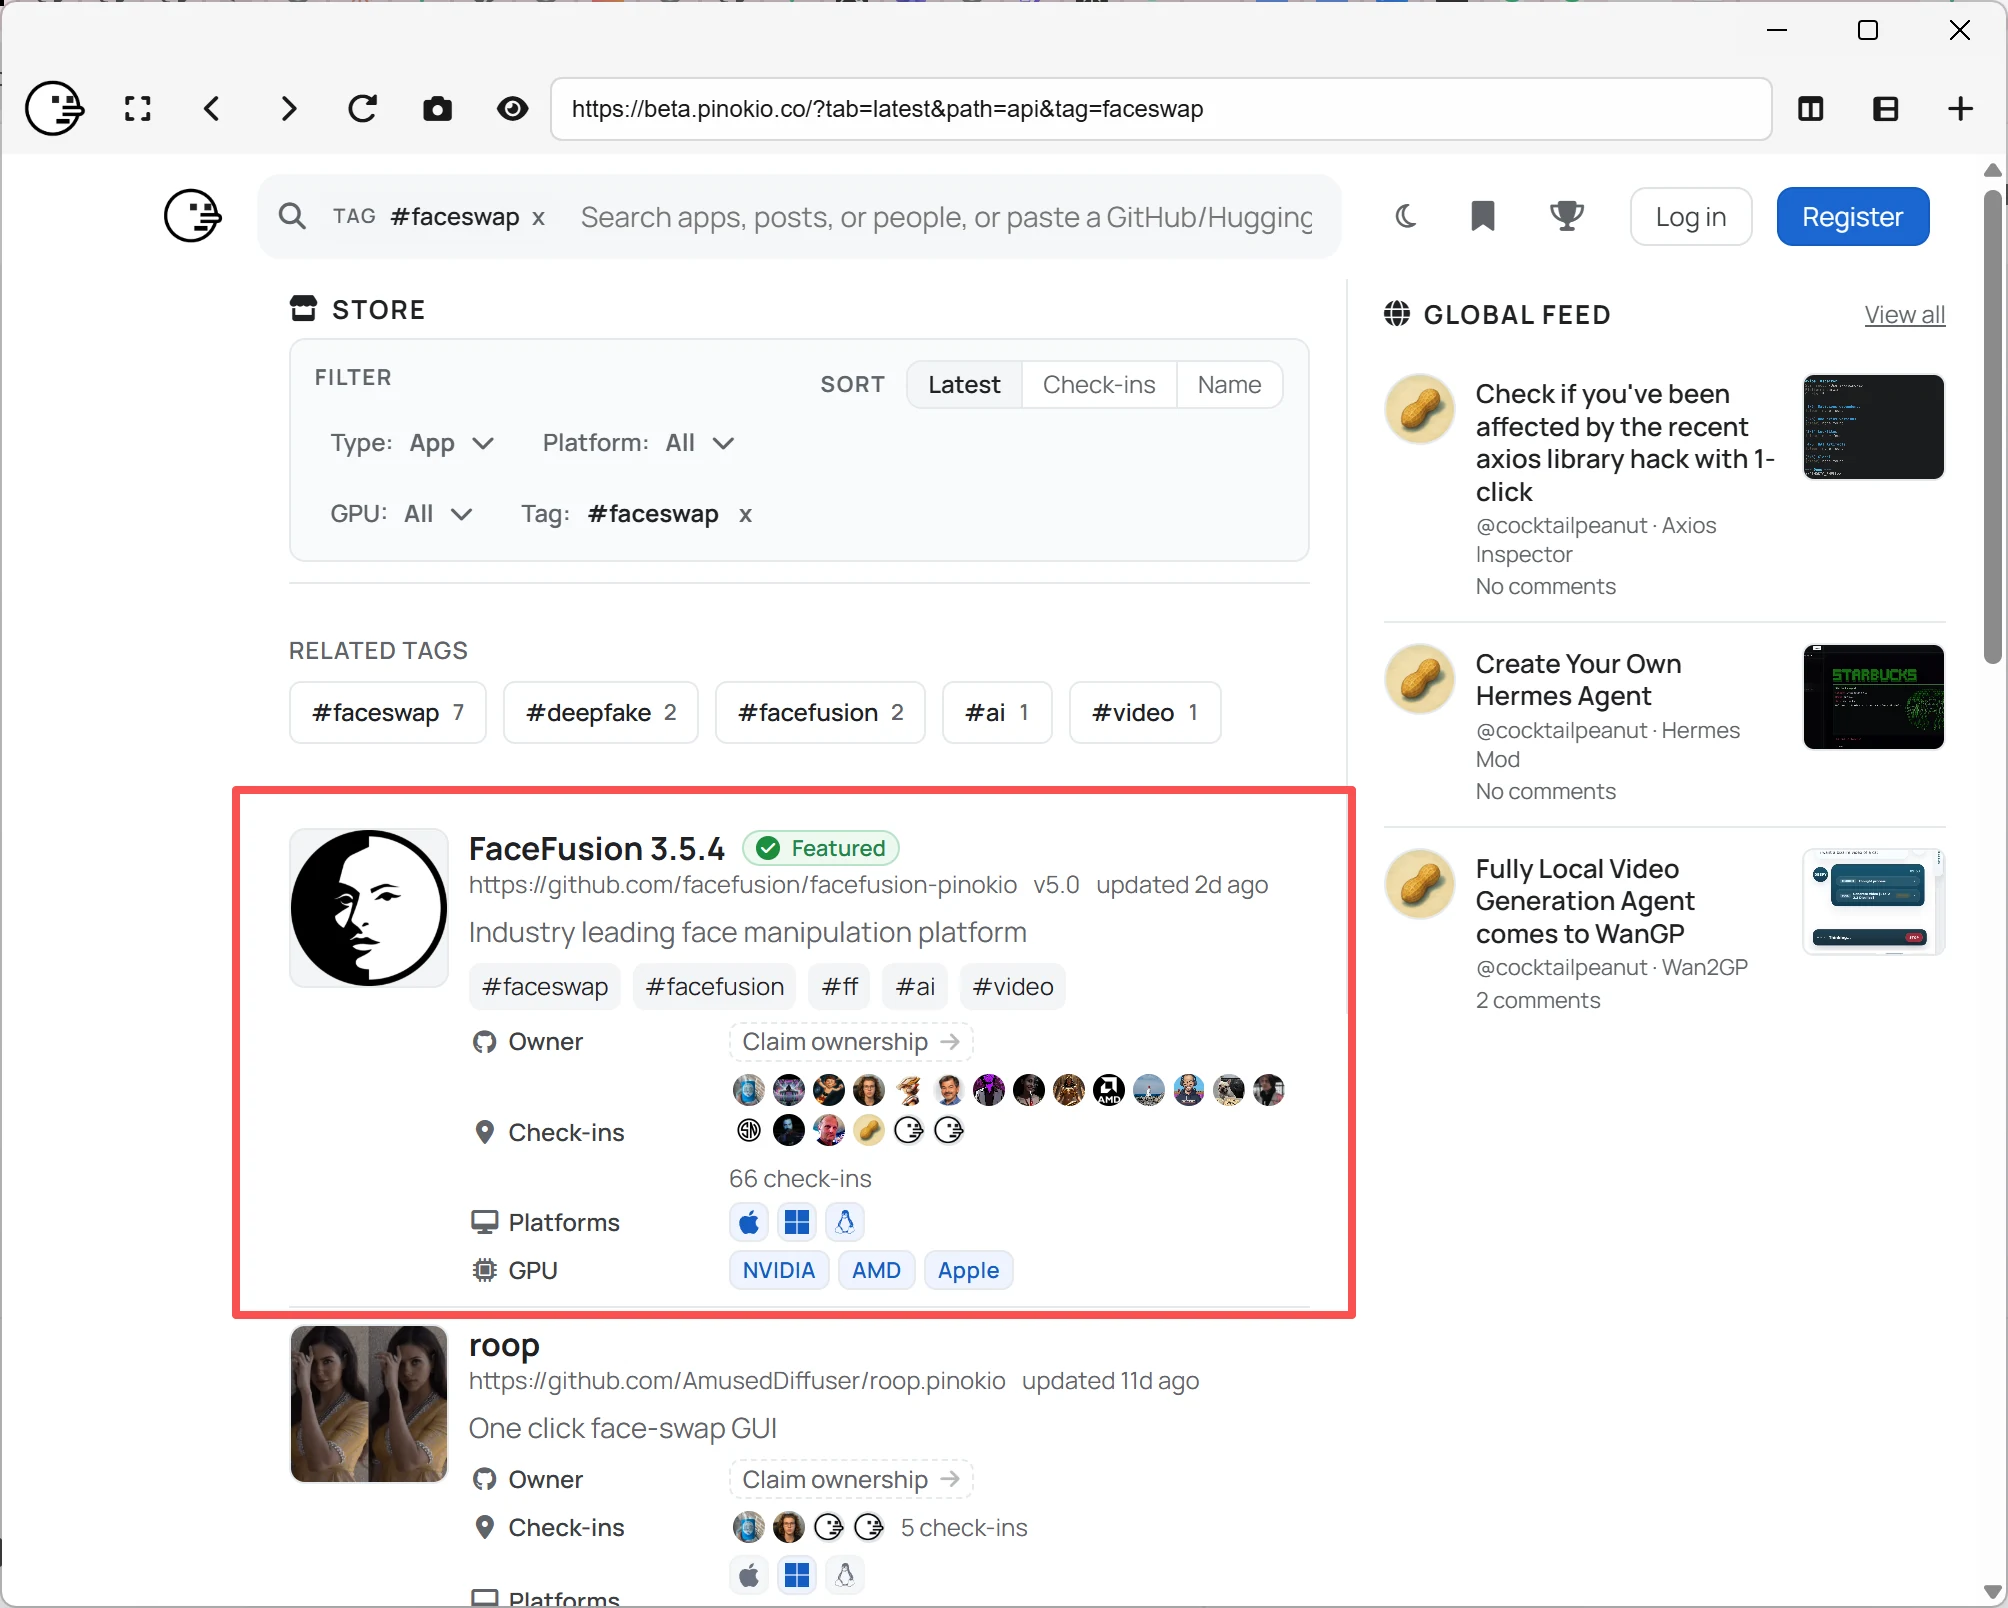2008x1608 pixels.
Task: Split view with the column layout icon
Action: (1811, 109)
